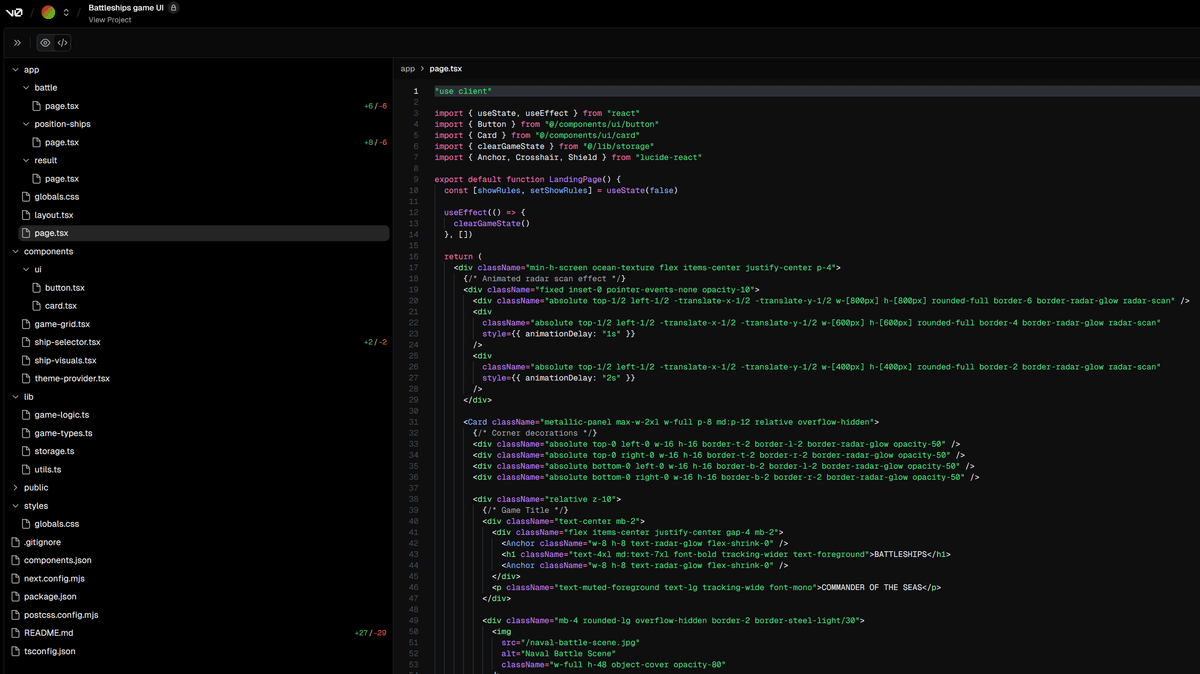This screenshot has height=674, width=1200.
Task: Click file icon next to game-grid.tsx
Action: 26,324
